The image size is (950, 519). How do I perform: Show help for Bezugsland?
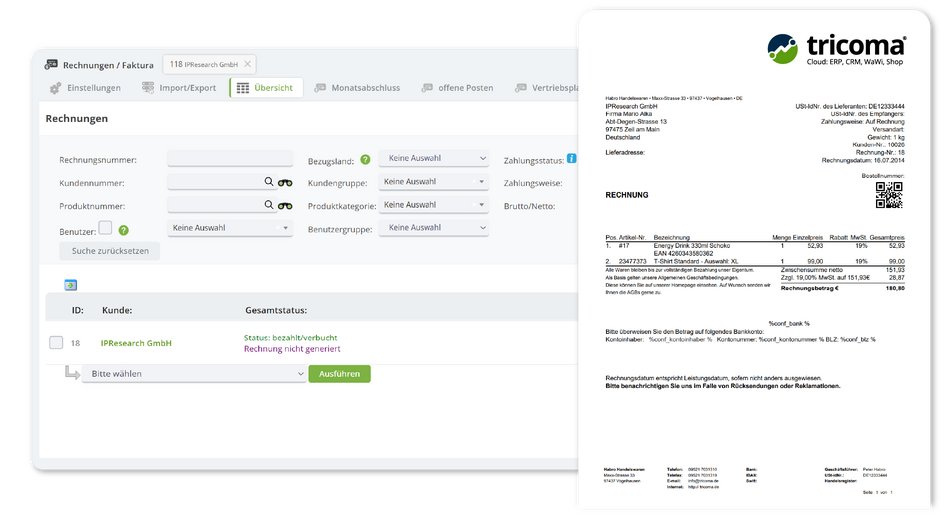click(365, 160)
